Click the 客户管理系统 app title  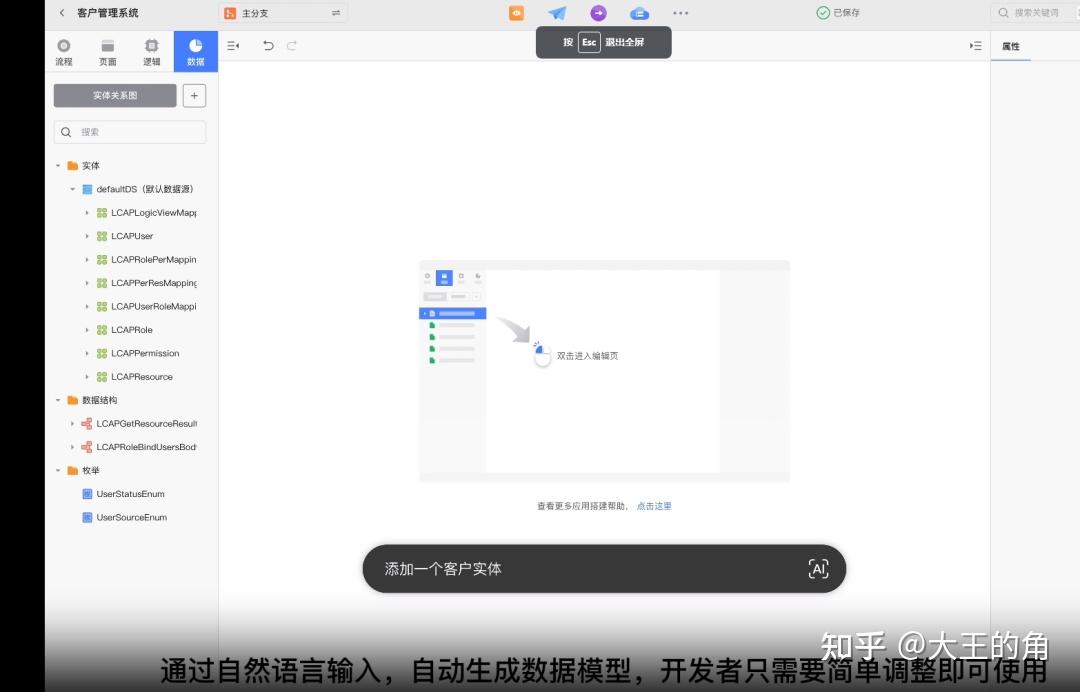pos(107,12)
